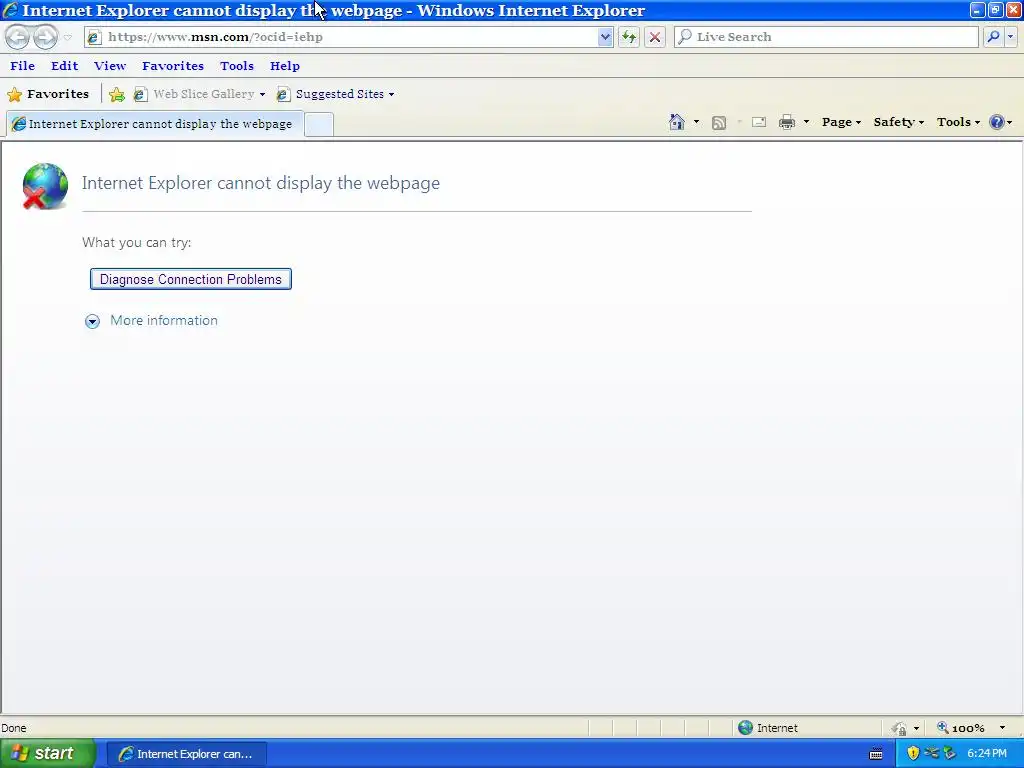Click the security shield tray icon
The image size is (1024, 768).
tap(913, 754)
